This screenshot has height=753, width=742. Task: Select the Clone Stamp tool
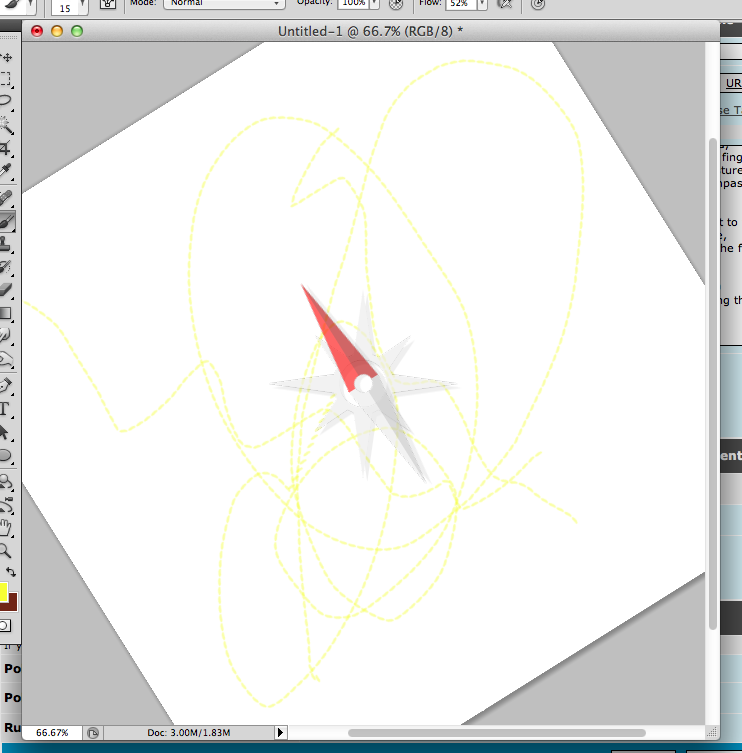click(x=6, y=243)
